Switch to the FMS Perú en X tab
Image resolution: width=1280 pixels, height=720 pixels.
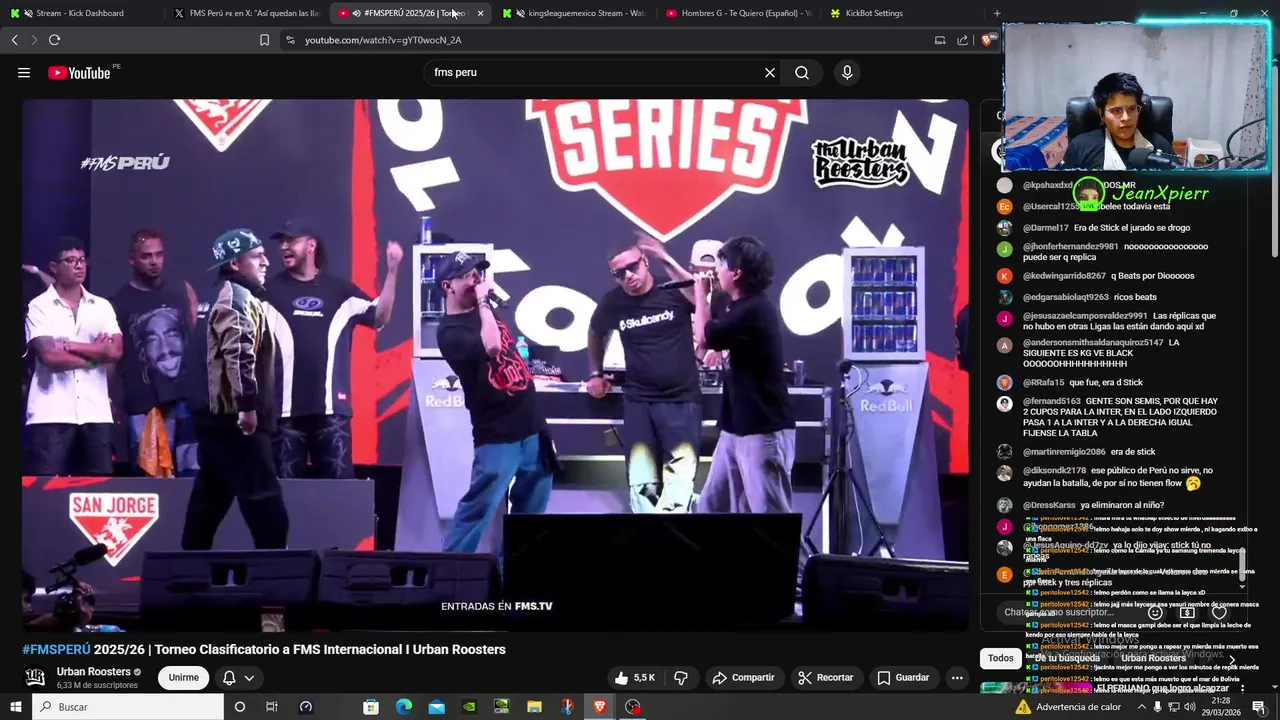click(x=246, y=13)
